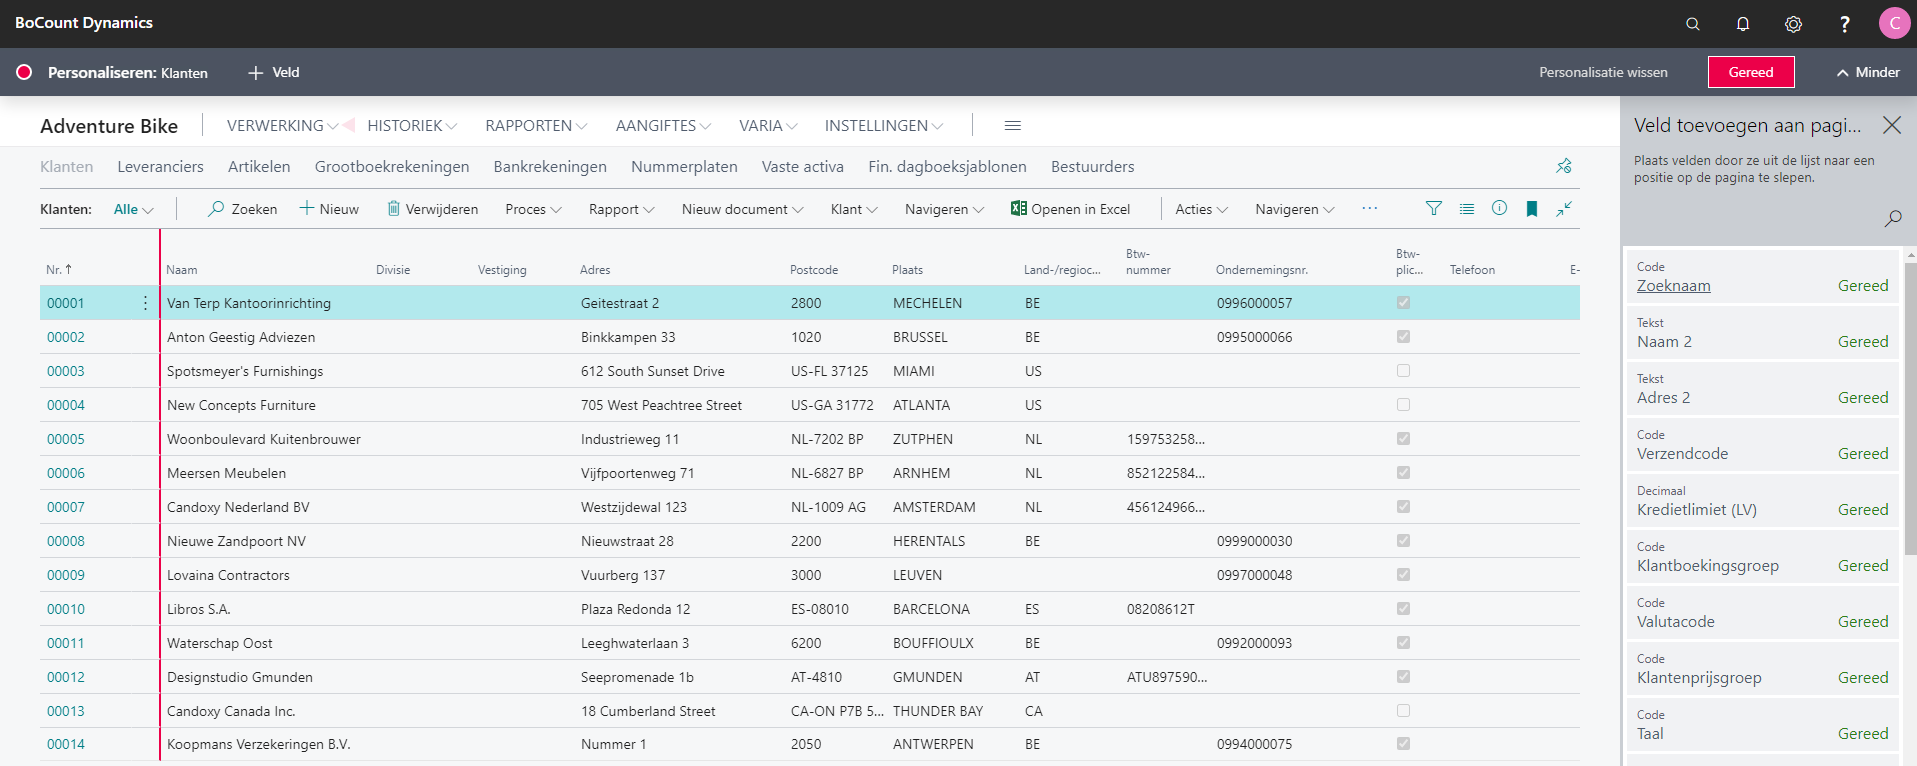This screenshot has width=1917, height=766.
Task: Open the settings gear icon
Action: 1794,24
